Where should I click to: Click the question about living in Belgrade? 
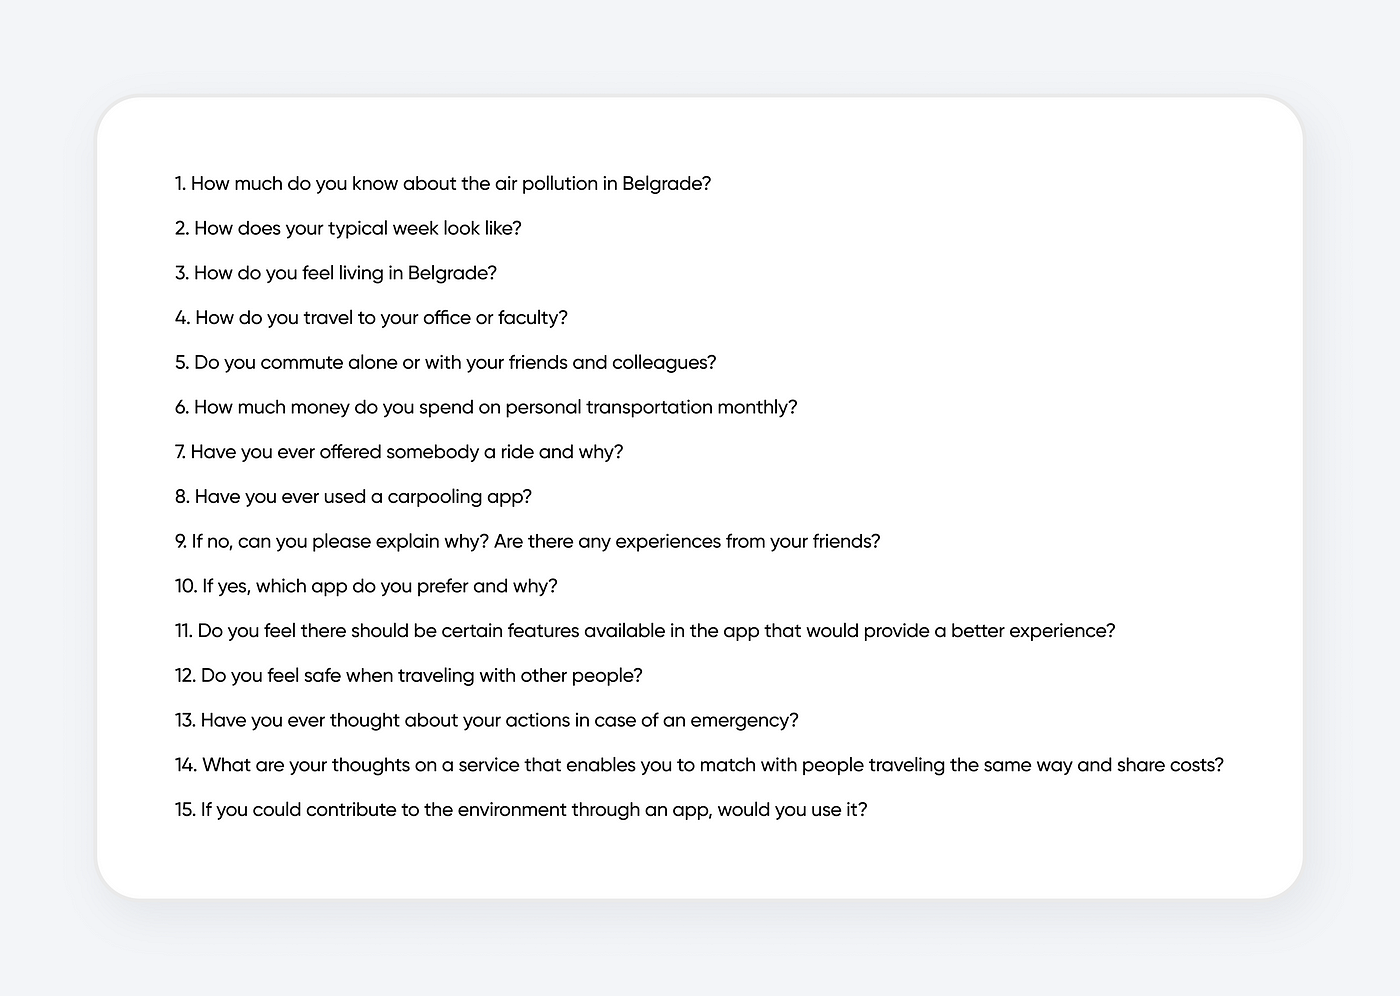coord(336,273)
